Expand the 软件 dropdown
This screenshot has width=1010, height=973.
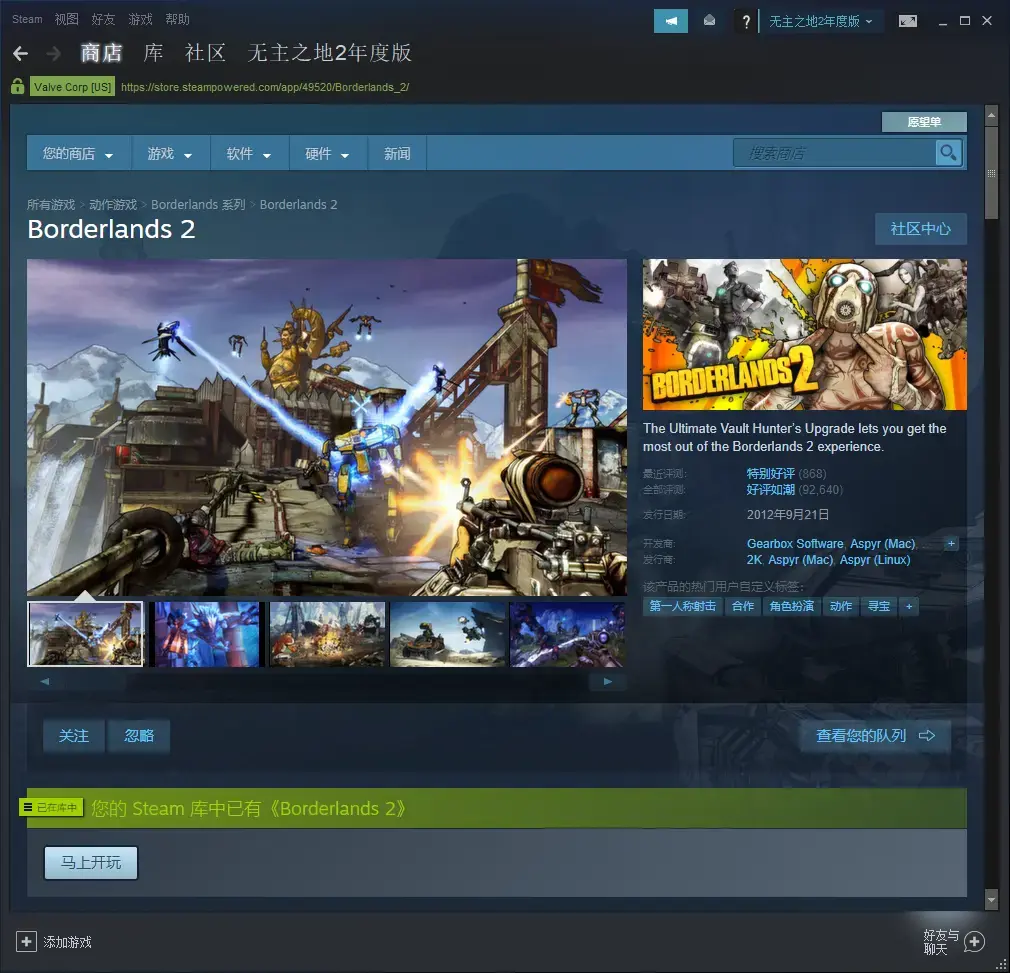[249, 153]
